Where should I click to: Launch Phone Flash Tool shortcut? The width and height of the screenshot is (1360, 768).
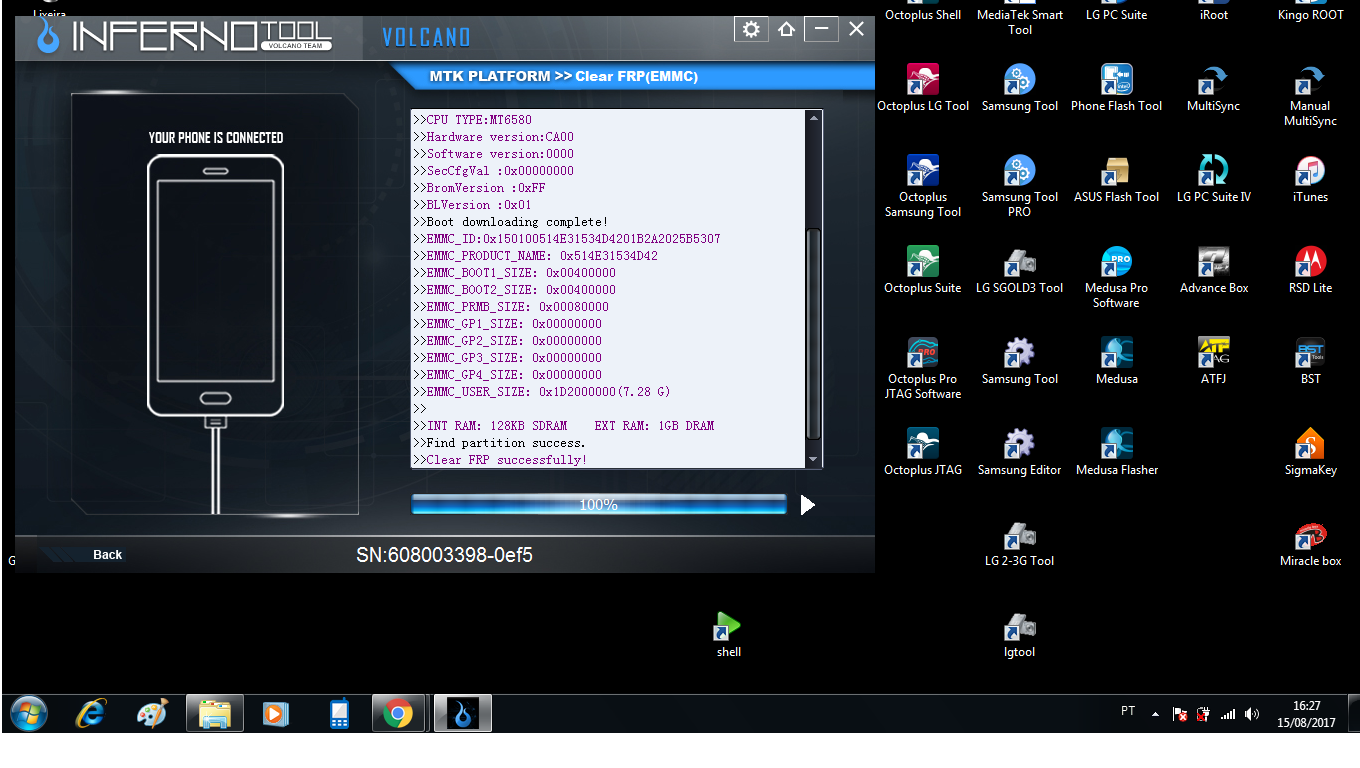(x=1116, y=88)
